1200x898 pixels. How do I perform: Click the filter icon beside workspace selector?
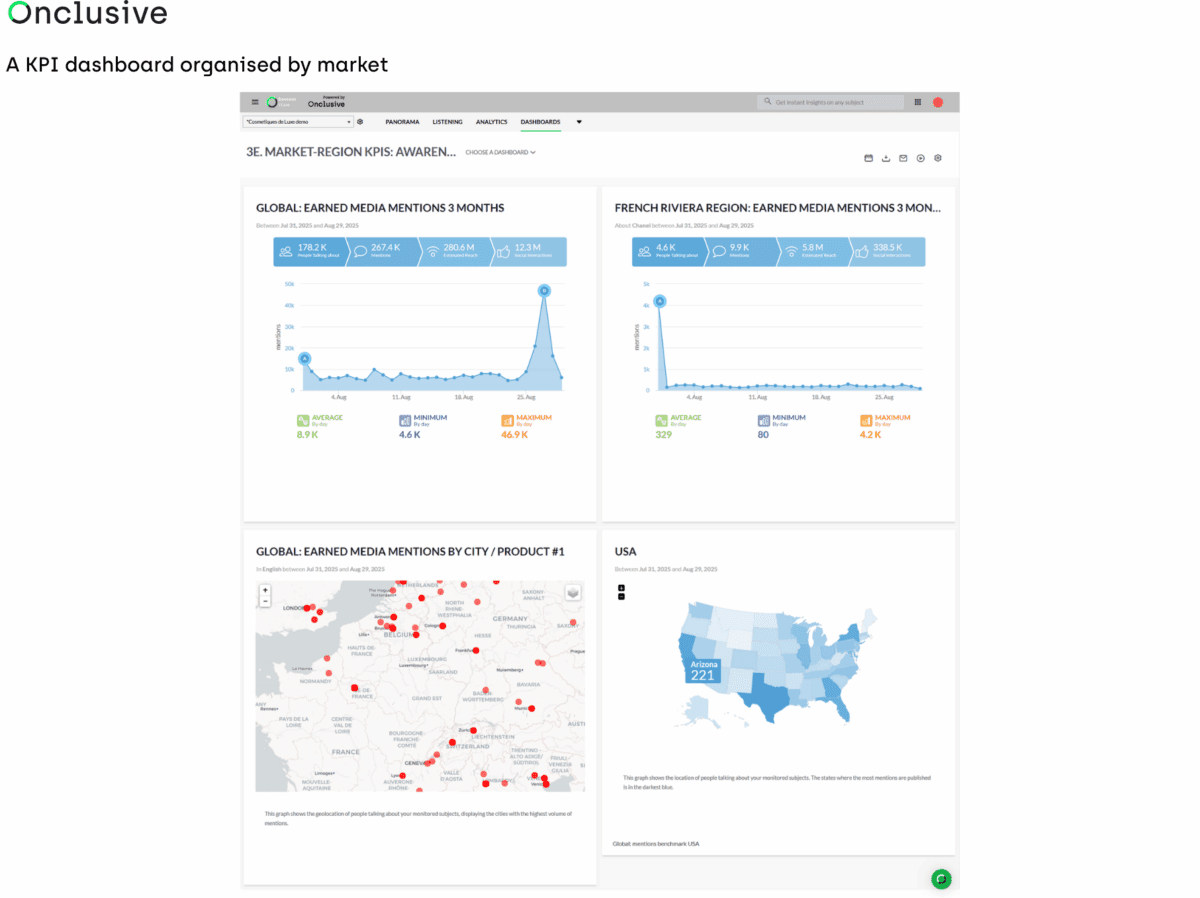coord(361,121)
